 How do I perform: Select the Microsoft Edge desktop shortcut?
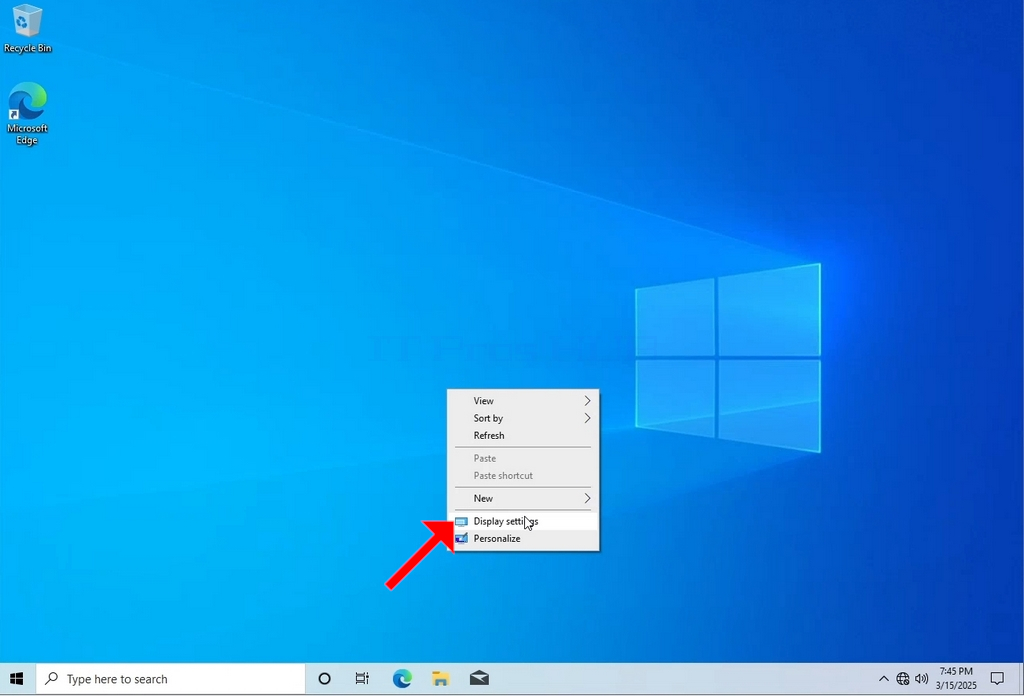coord(27,114)
